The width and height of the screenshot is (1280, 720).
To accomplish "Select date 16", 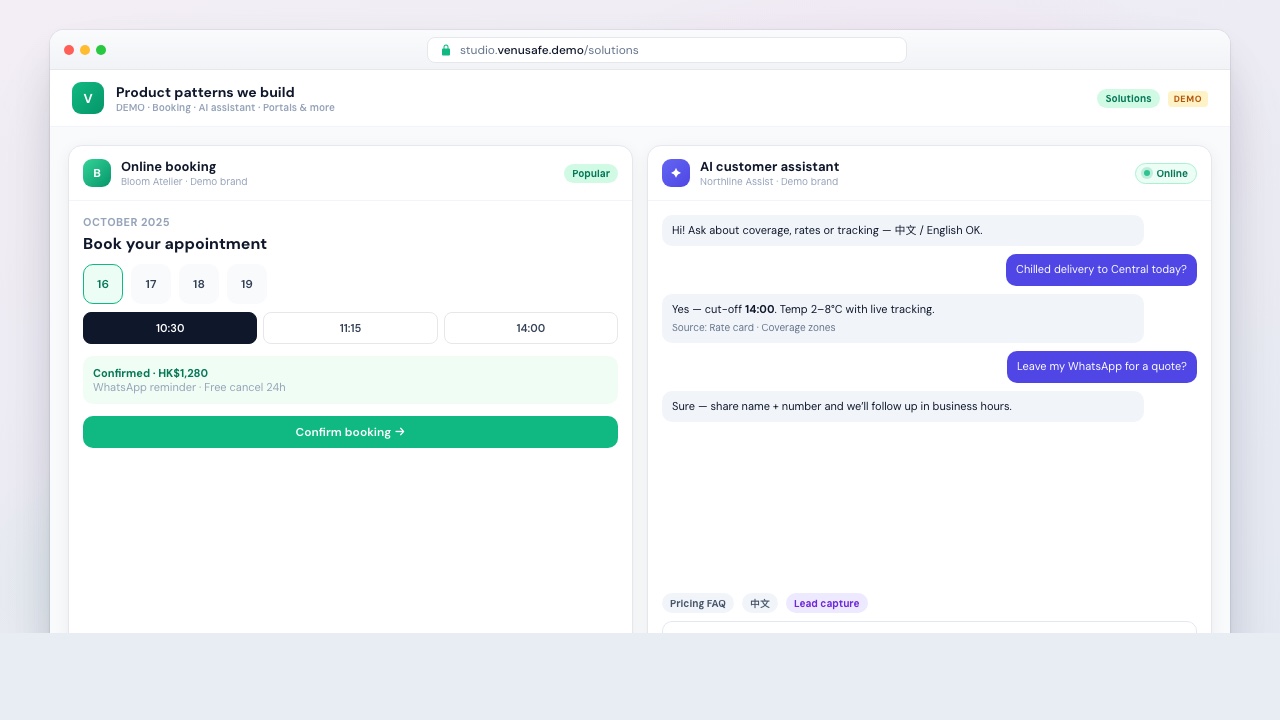I will click(x=103, y=284).
